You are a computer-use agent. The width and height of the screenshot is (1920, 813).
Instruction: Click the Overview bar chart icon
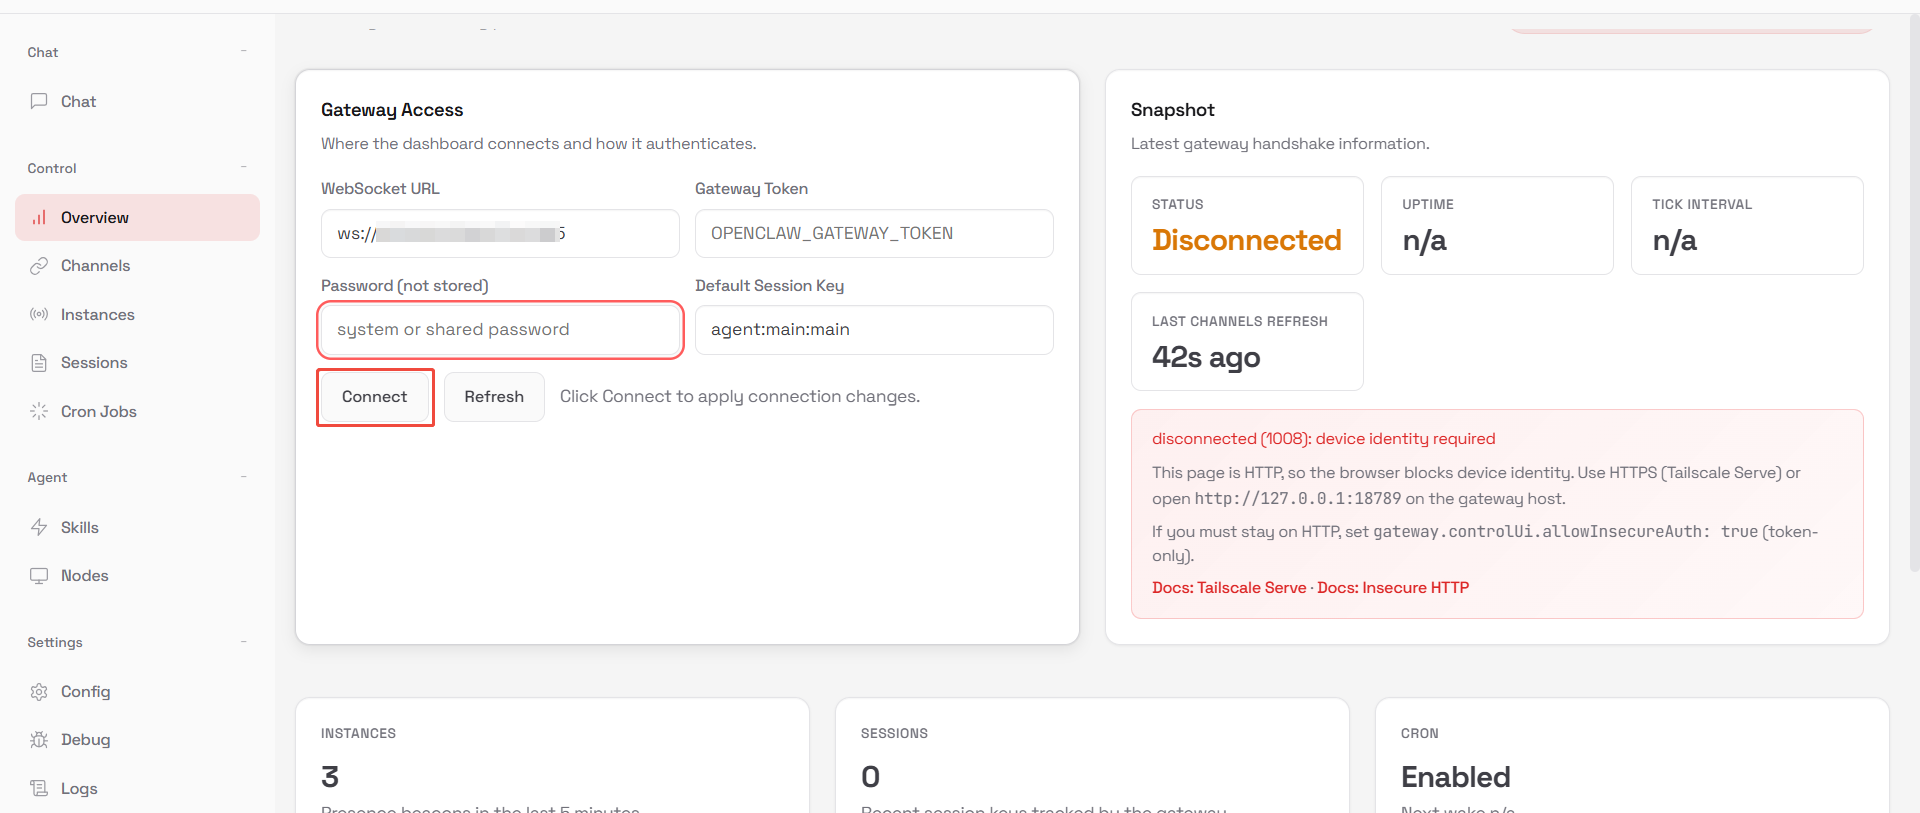pyautogui.click(x=39, y=217)
